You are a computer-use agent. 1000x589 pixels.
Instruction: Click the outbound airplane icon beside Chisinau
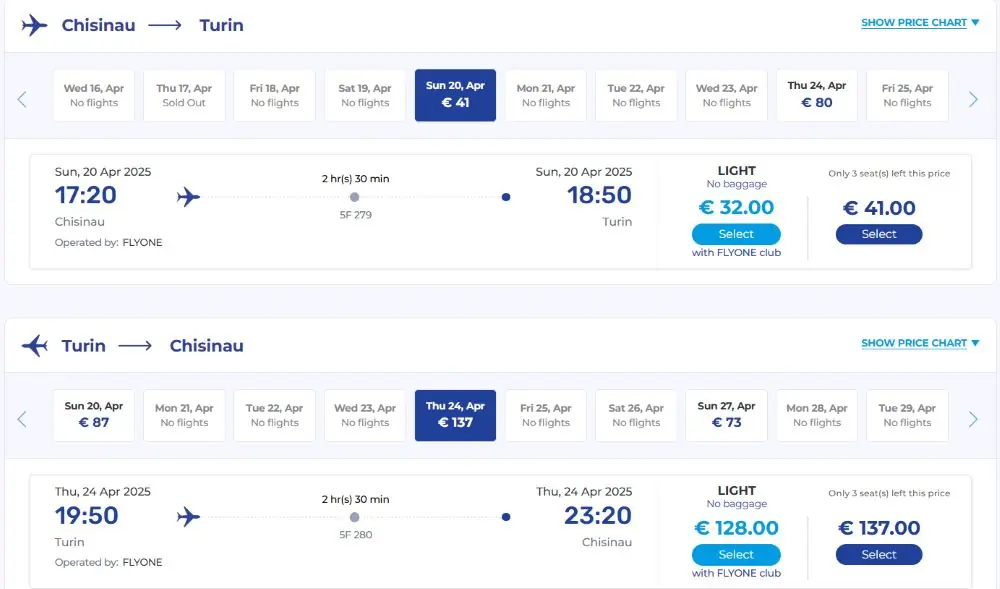[34, 25]
